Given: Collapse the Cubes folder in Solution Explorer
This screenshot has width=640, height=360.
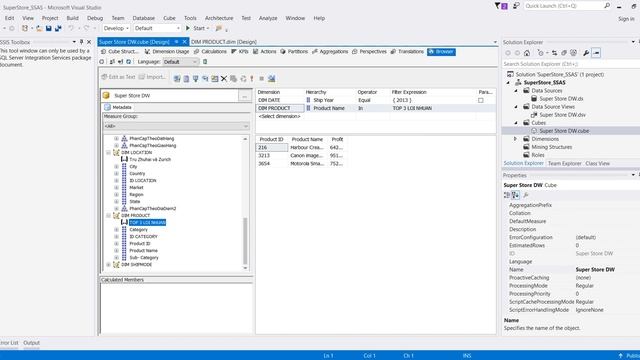Looking at the screenshot, I should [516, 123].
